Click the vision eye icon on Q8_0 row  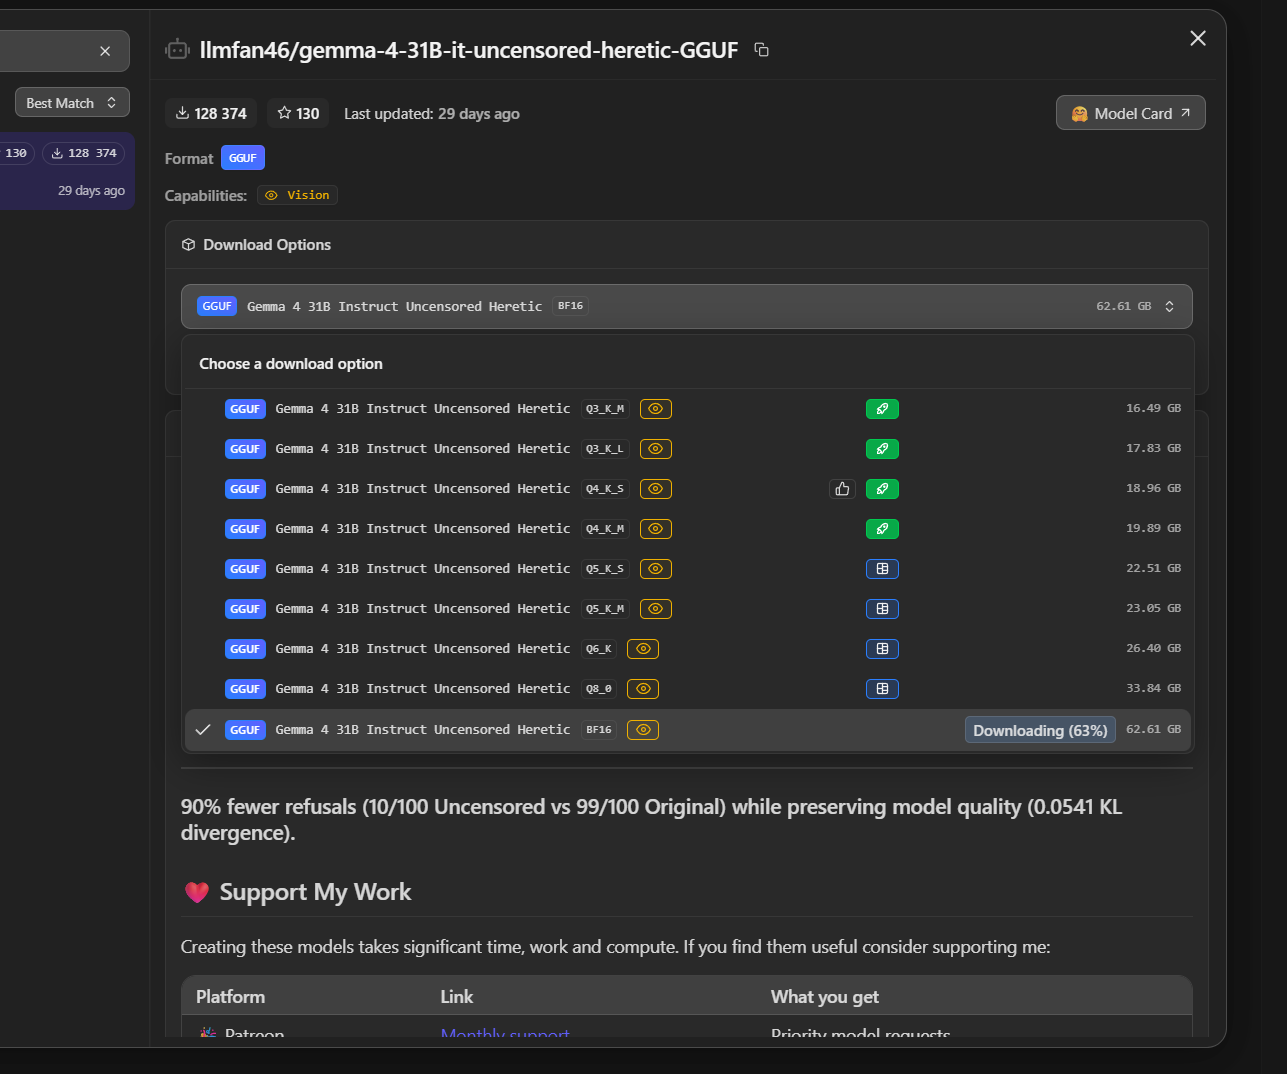coord(643,689)
